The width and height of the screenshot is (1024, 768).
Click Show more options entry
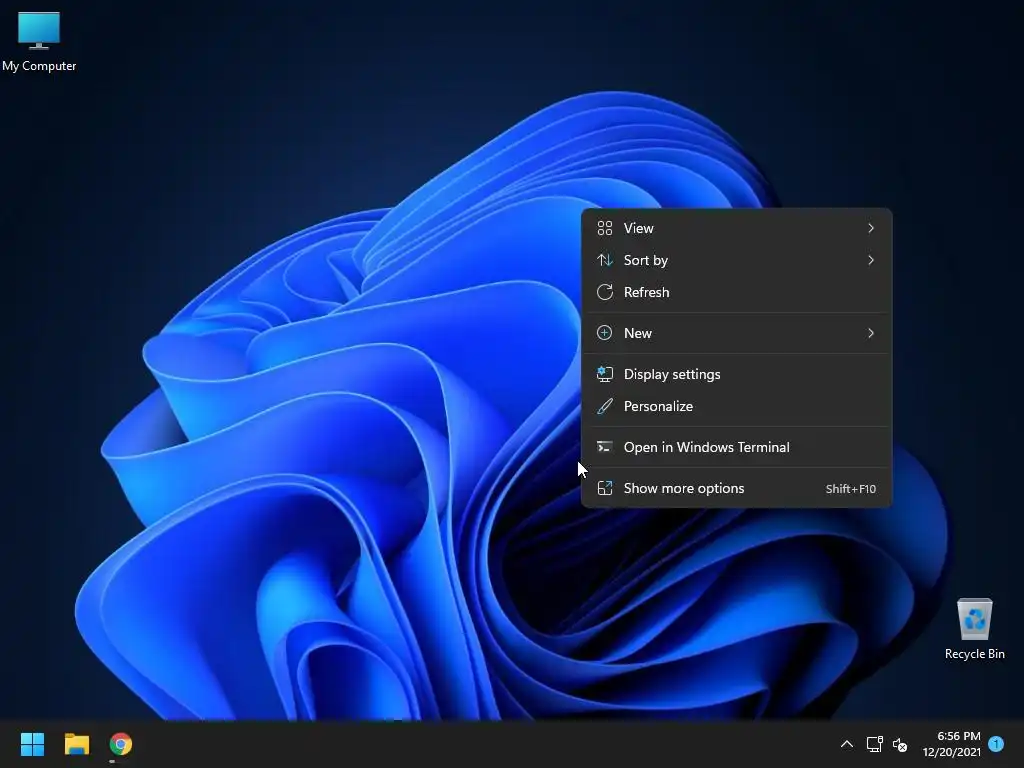pos(736,488)
